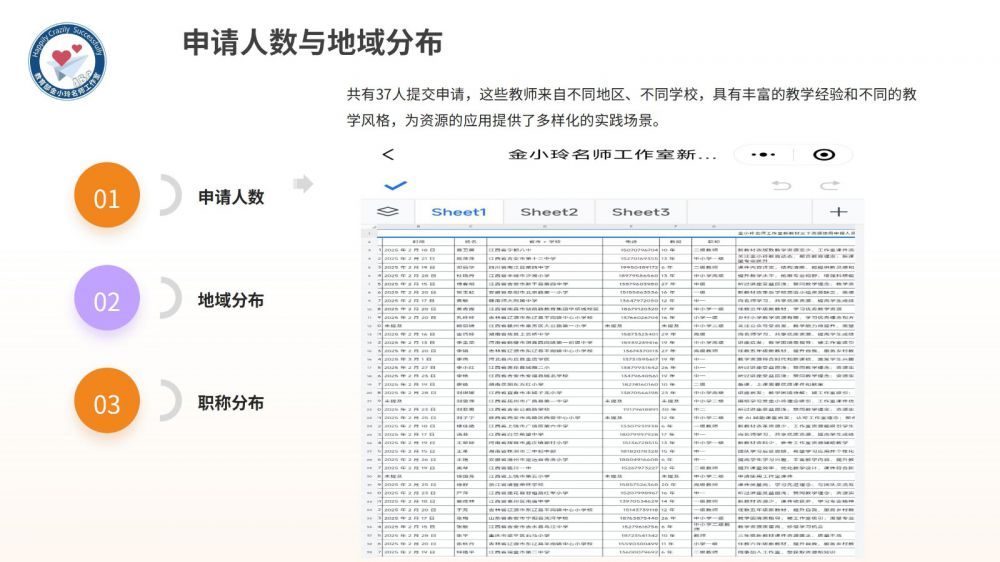Select the 地域分布 label

[x=231, y=300]
